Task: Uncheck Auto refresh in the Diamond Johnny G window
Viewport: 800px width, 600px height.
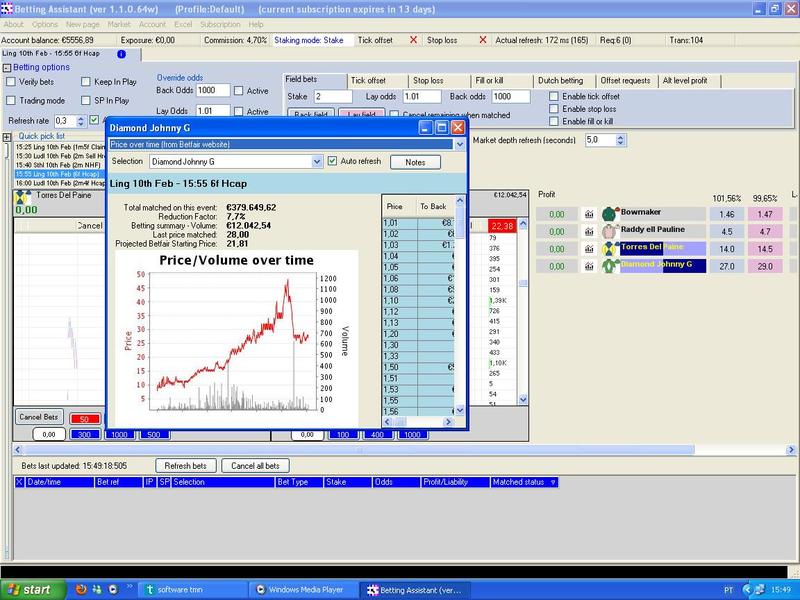Action: coord(332,161)
